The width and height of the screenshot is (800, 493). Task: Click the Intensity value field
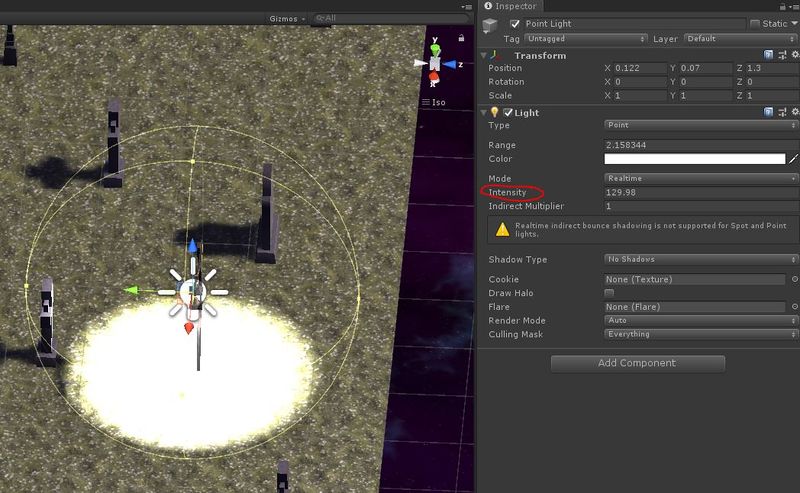tap(701, 192)
